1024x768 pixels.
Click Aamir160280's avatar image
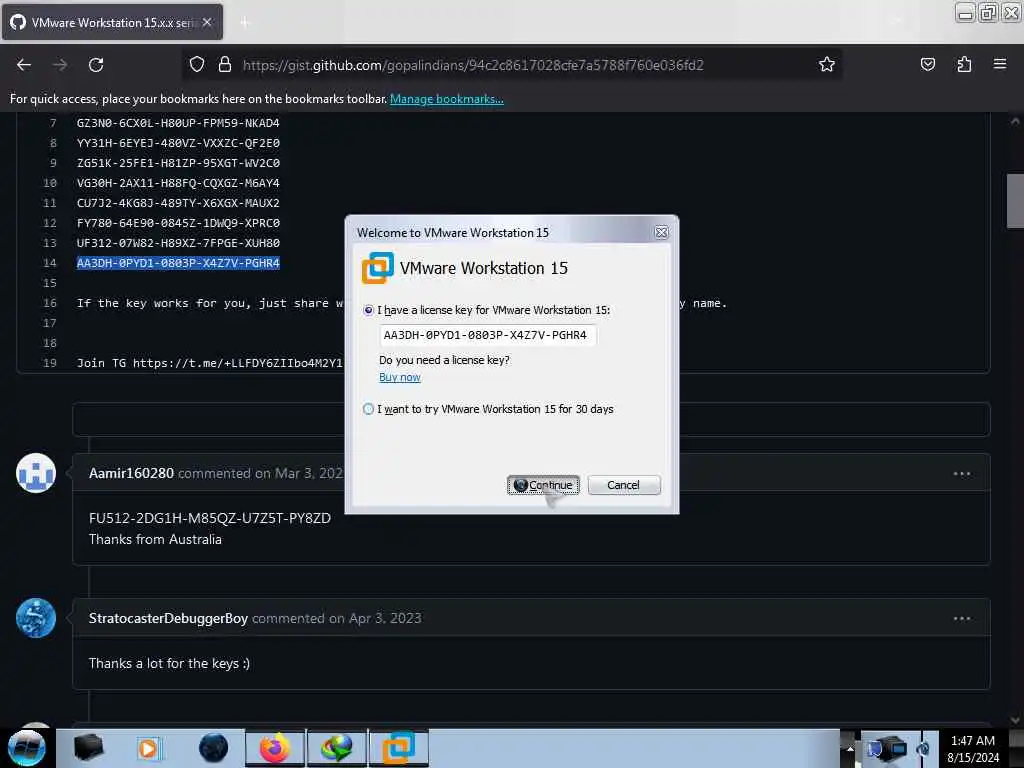[x=36, y=473]
